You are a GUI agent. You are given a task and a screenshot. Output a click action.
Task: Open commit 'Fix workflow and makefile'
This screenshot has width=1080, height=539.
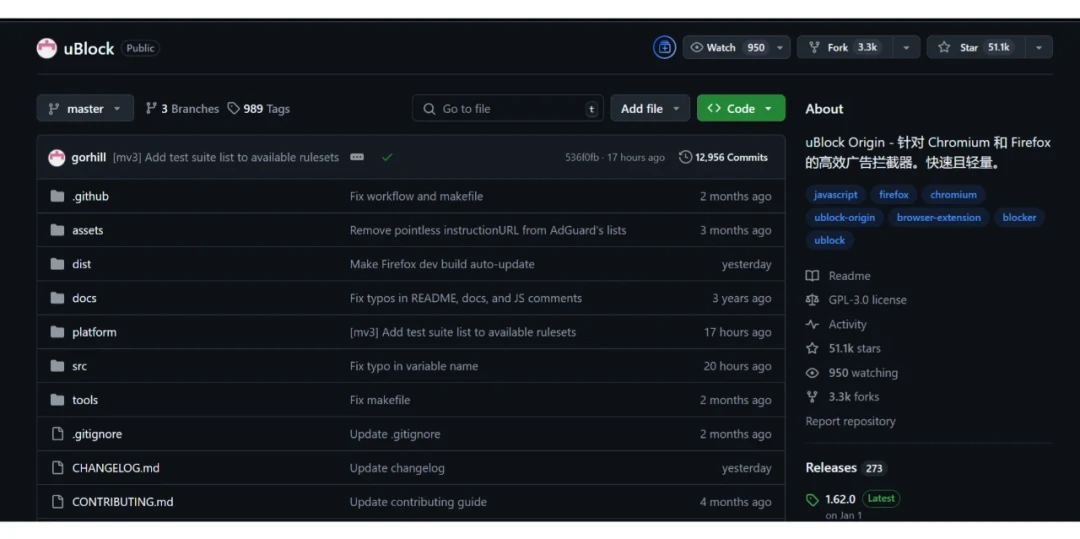[x=416, y=196]
